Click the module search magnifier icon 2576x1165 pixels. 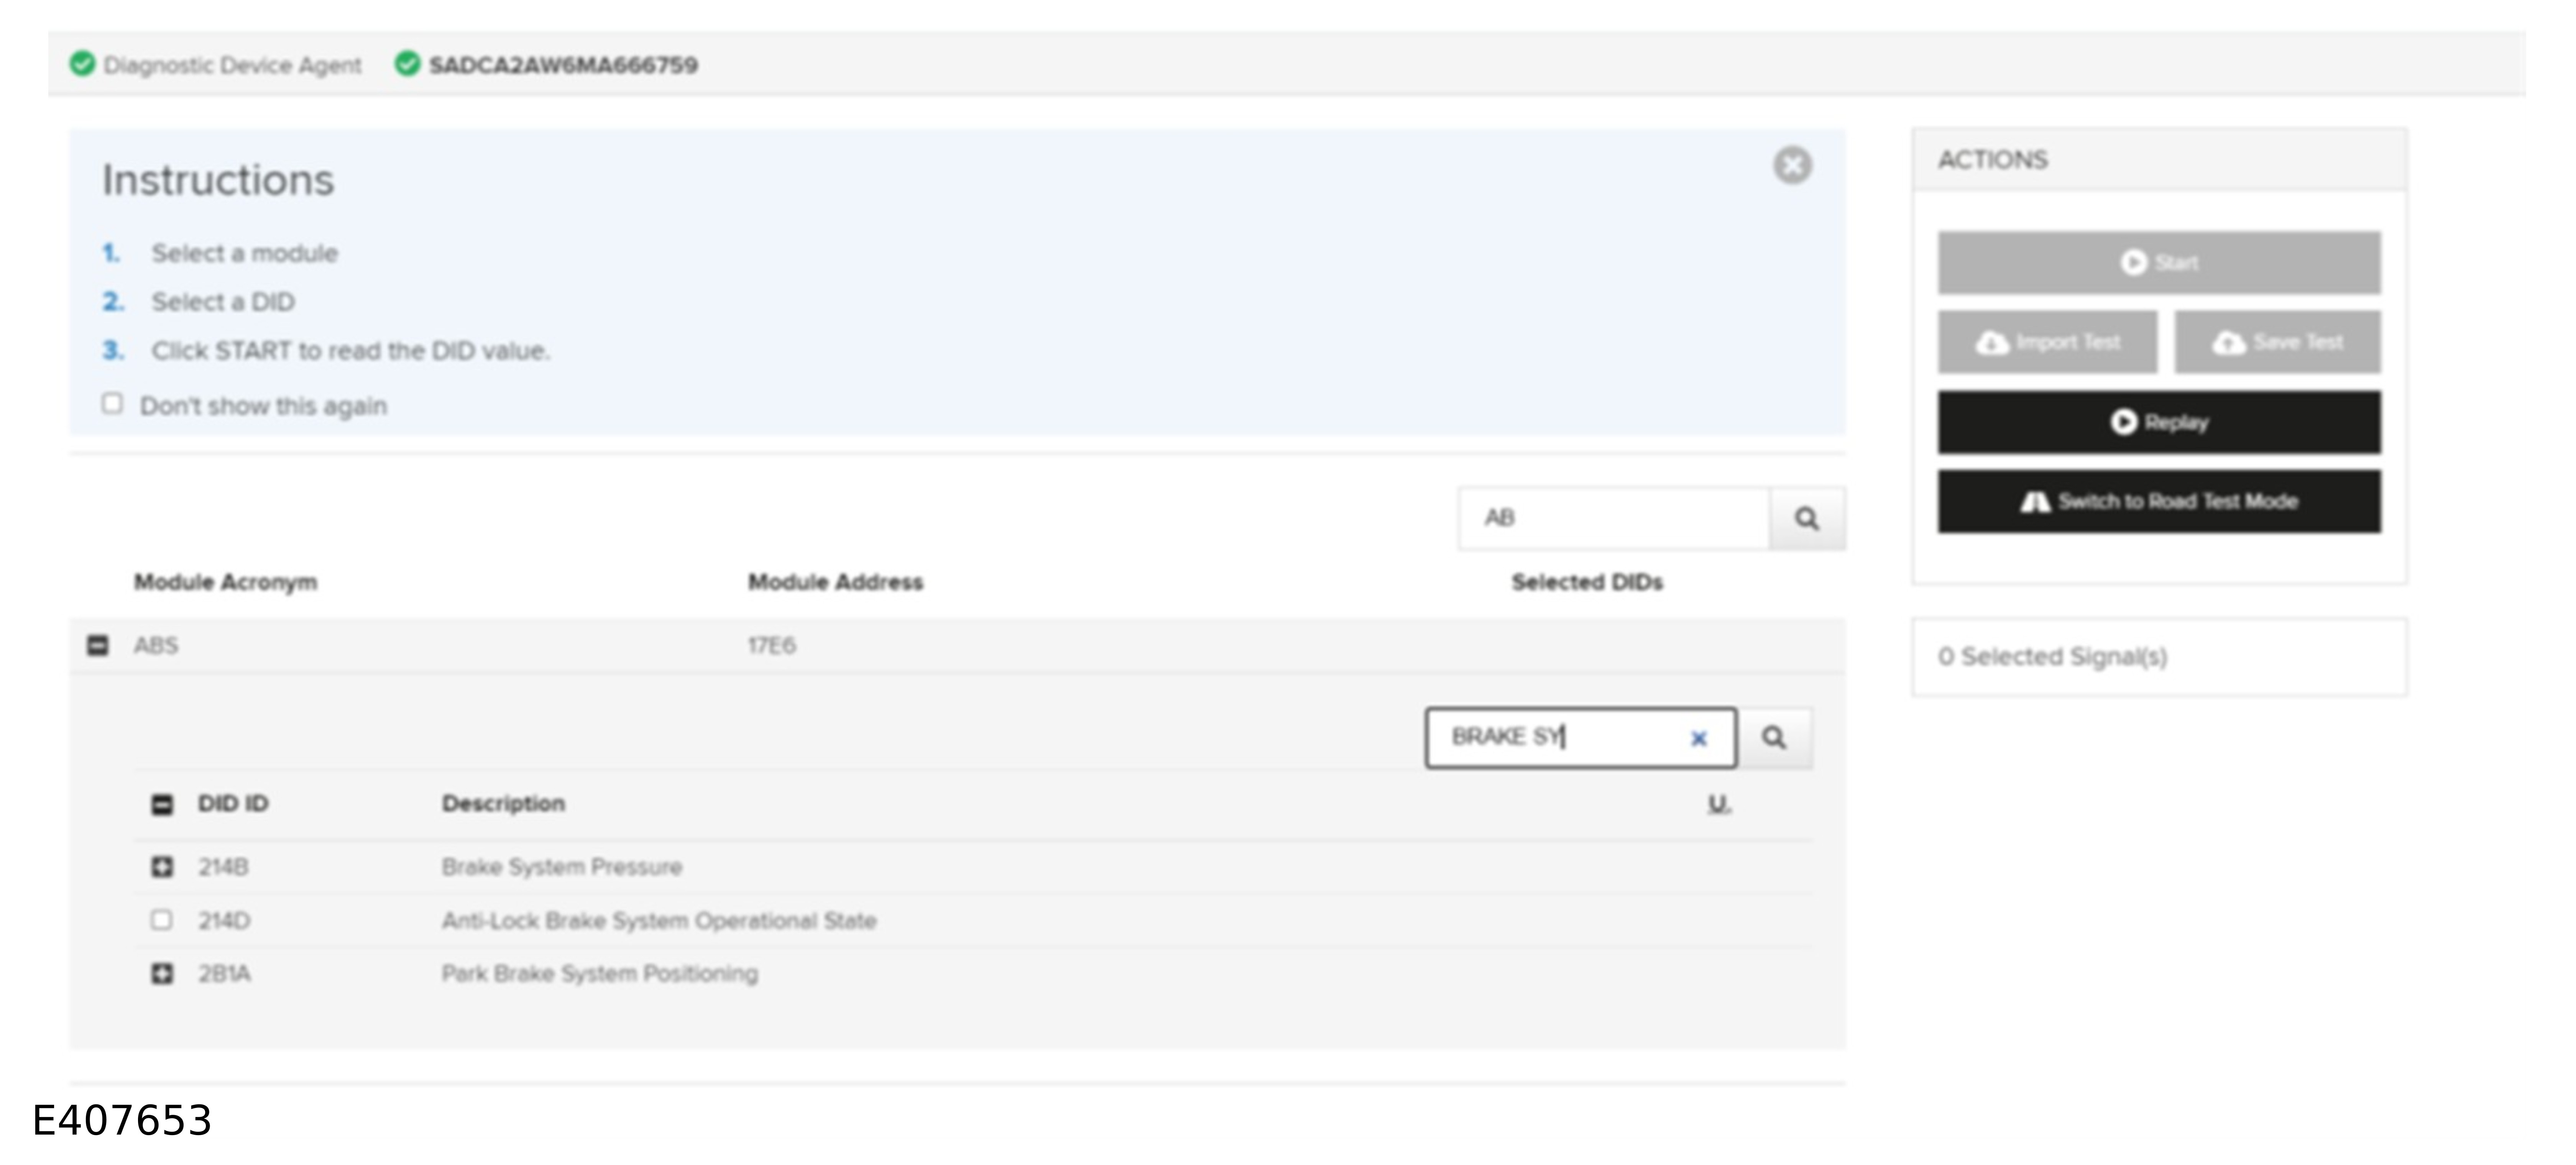tap(1806, 518)
